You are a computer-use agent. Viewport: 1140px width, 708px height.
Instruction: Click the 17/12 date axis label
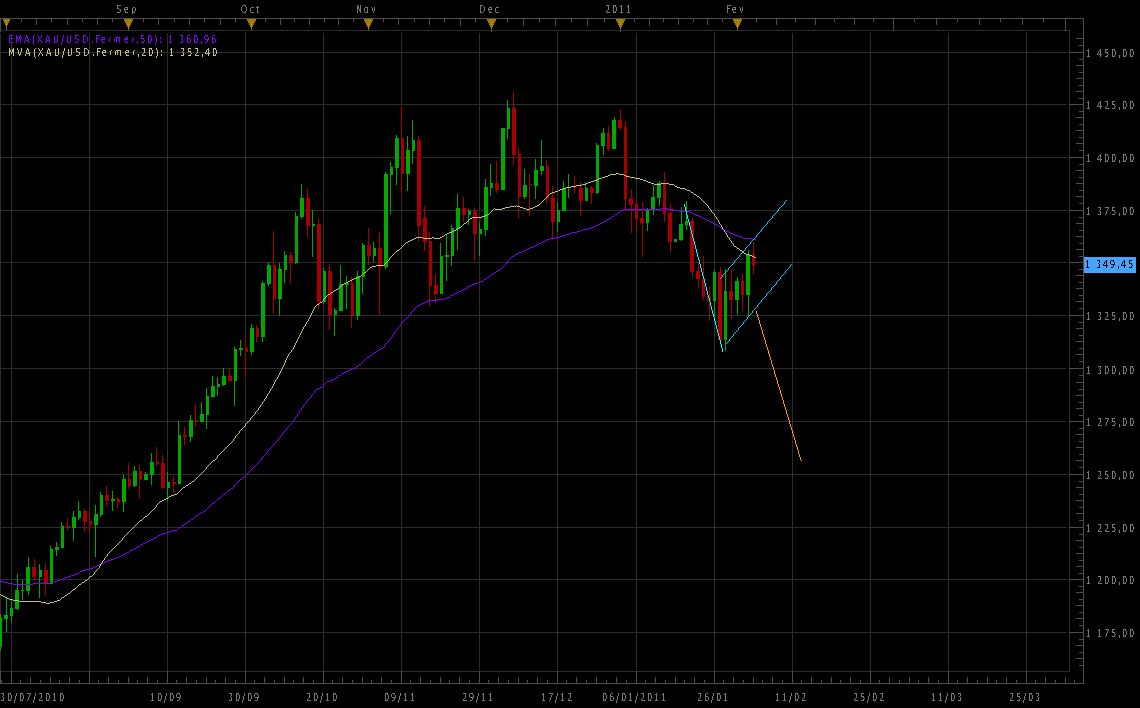click(x=556, y=697)
